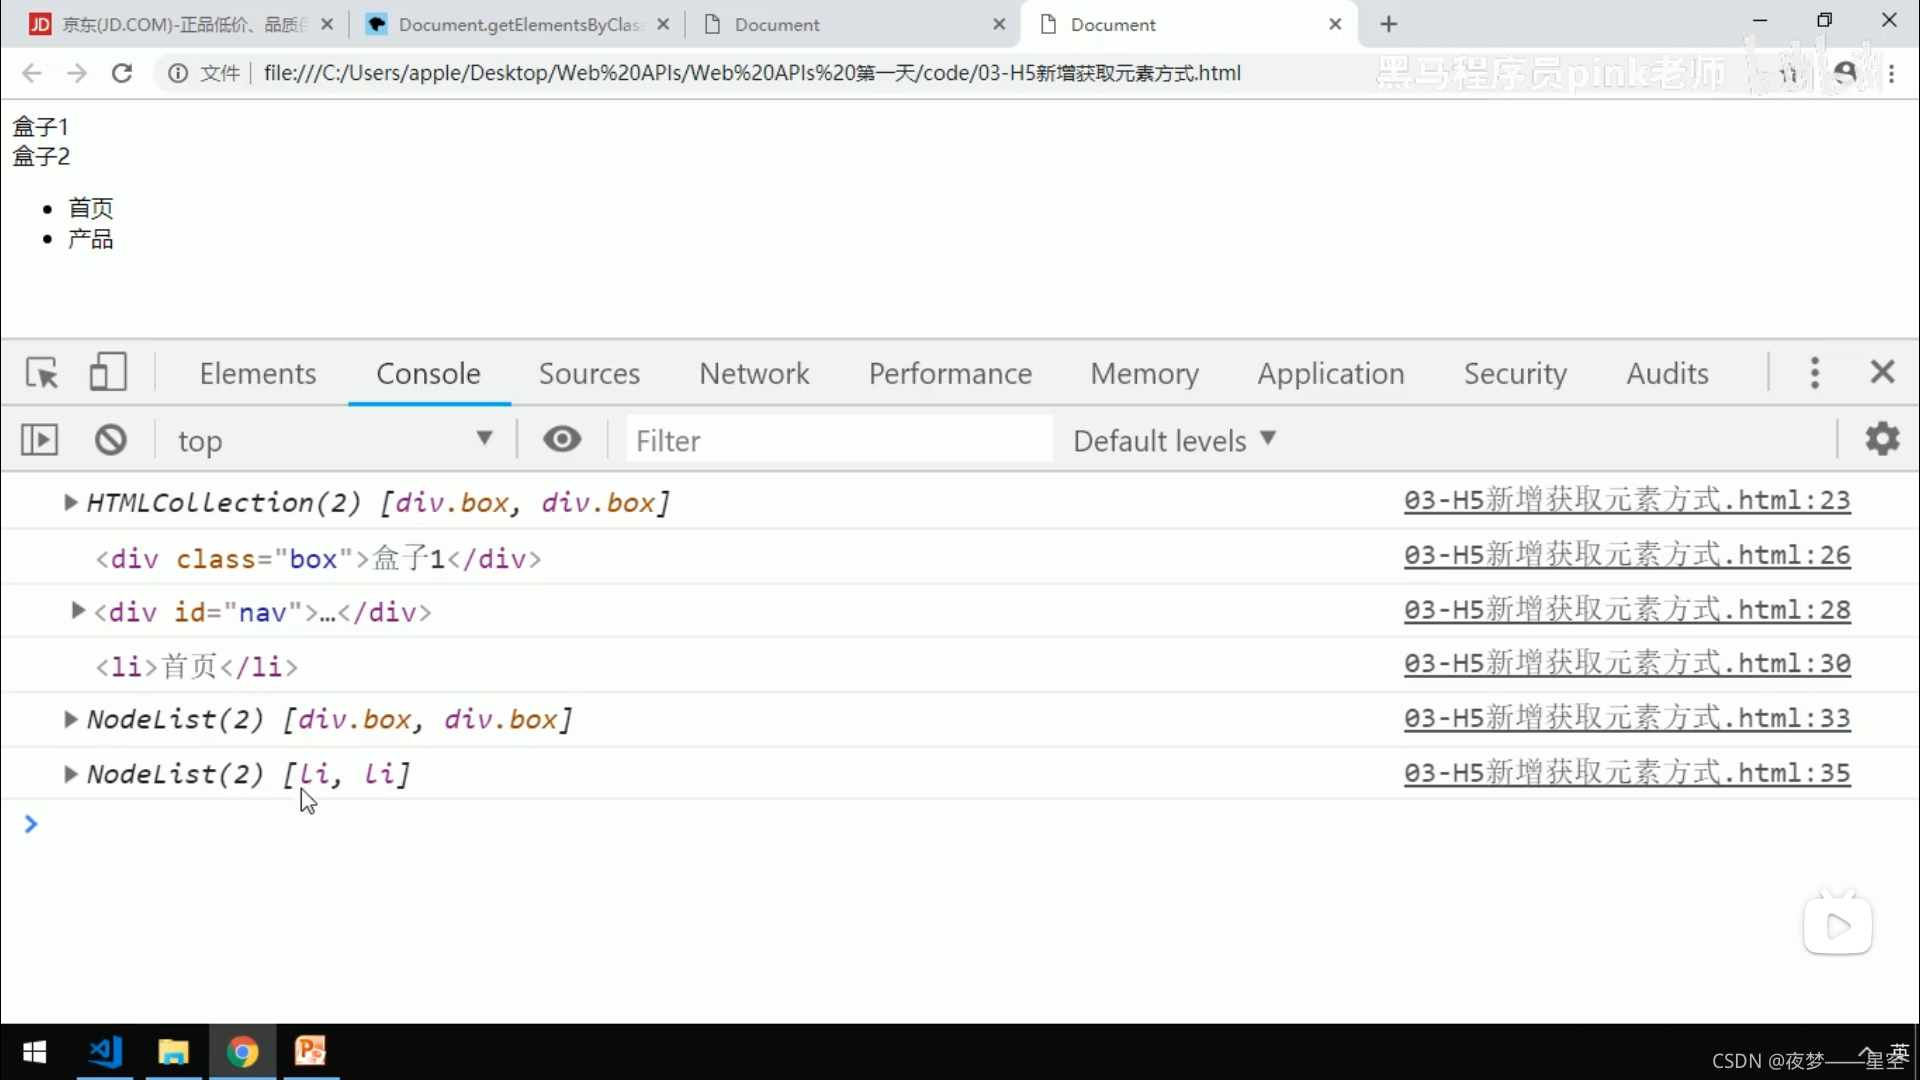Open source link html:35
The image size is (1920, 1080).
[1627, 773]
